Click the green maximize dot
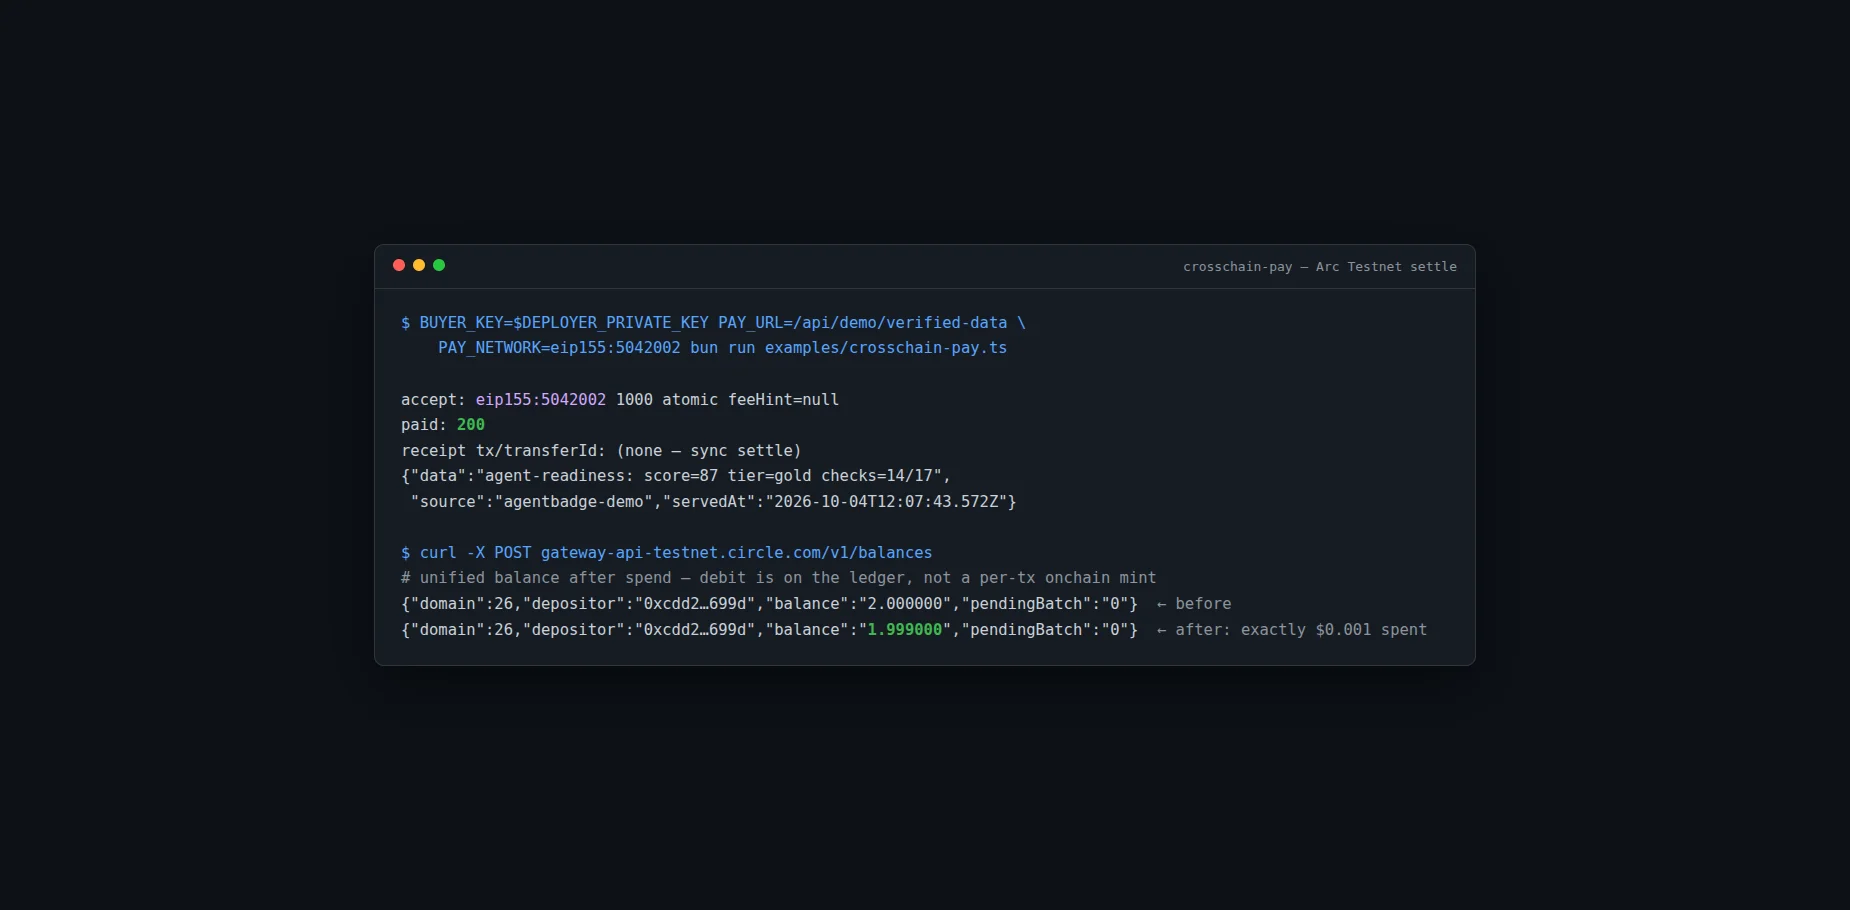Viewport: 1850px width, 910px height. pos(439,265)
